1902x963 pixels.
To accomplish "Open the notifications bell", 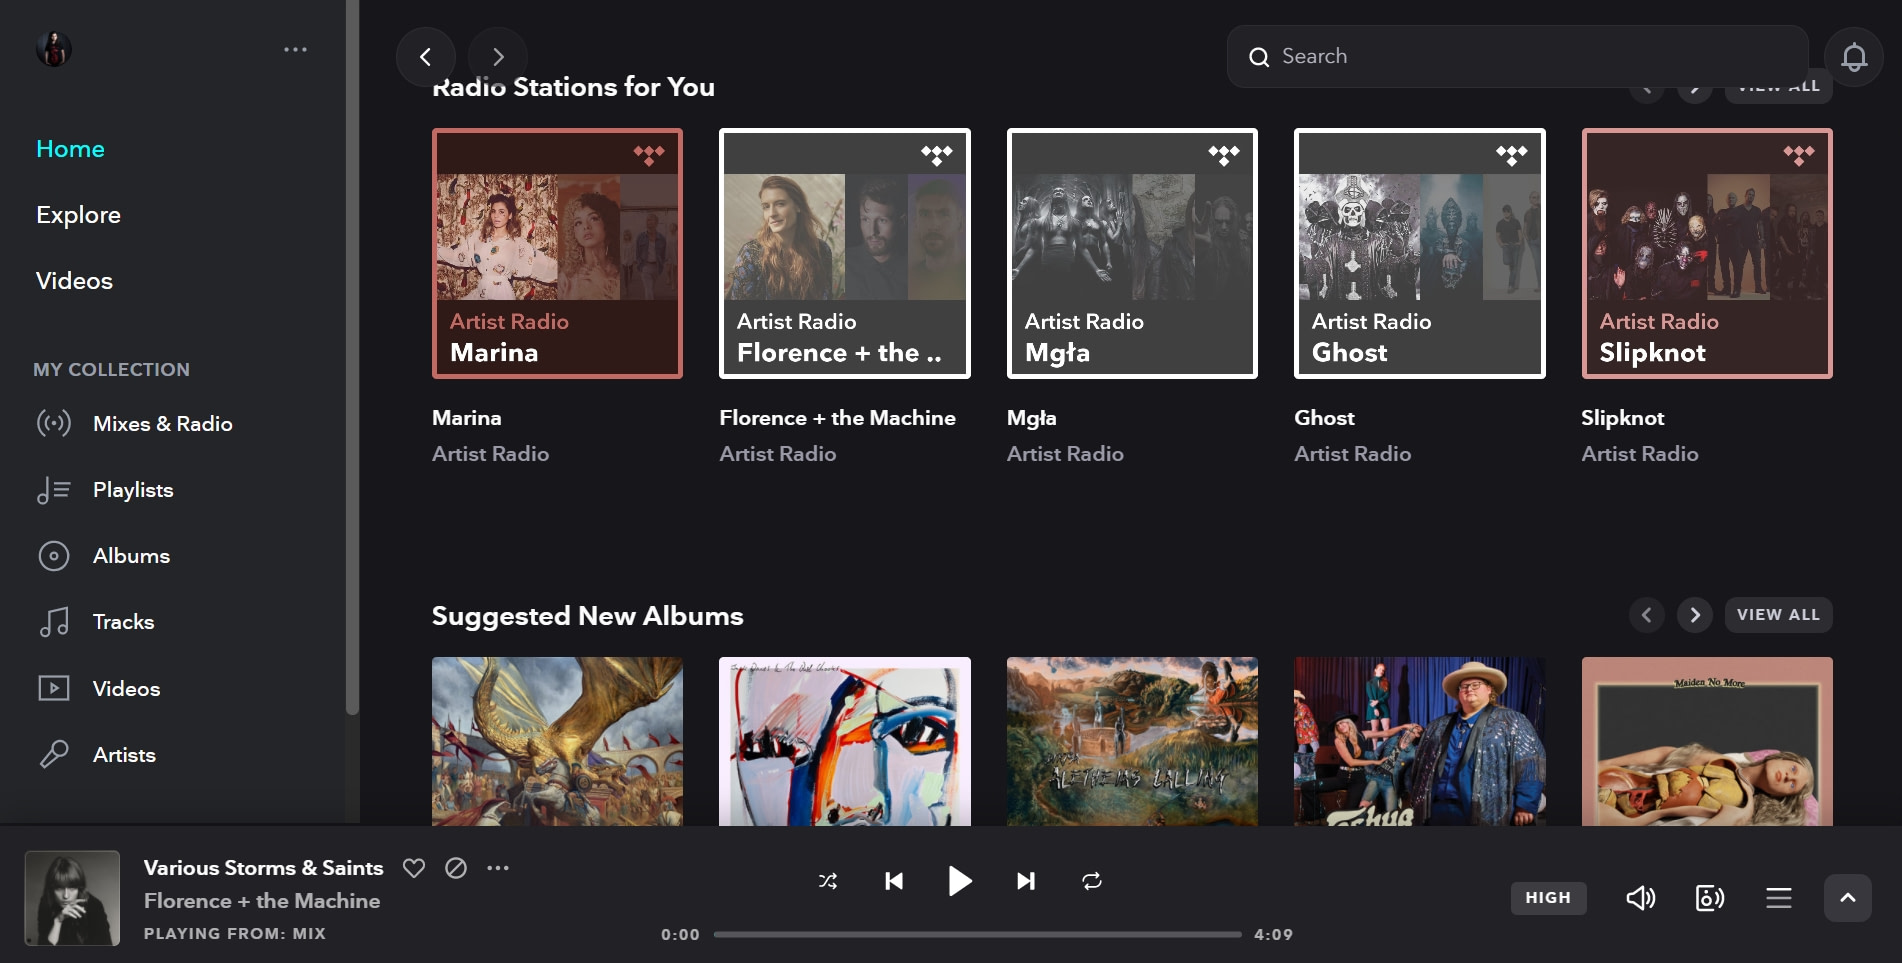I will click(1854, 57).
